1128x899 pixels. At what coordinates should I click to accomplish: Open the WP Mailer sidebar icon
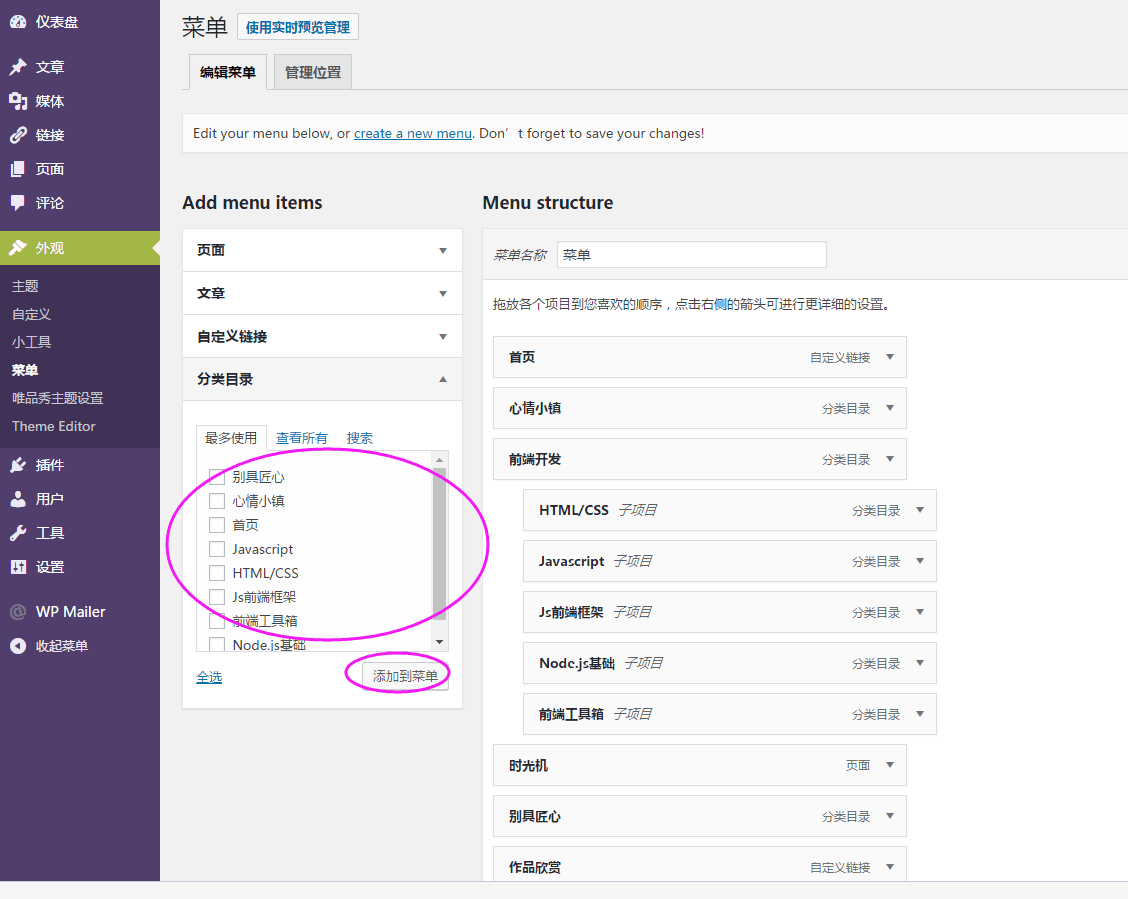click(18, 611)
